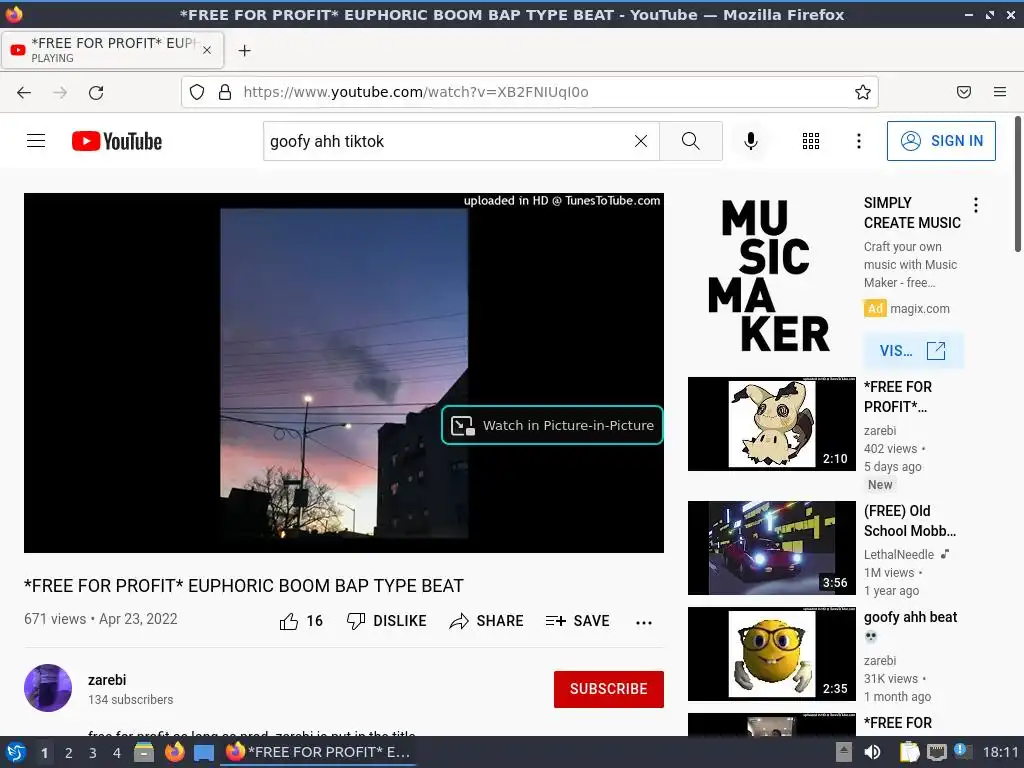Click the page vertical scrollbar
Image resolution: width=1024 pixels, height=768 pixels.
click(x=1017, y=184)
